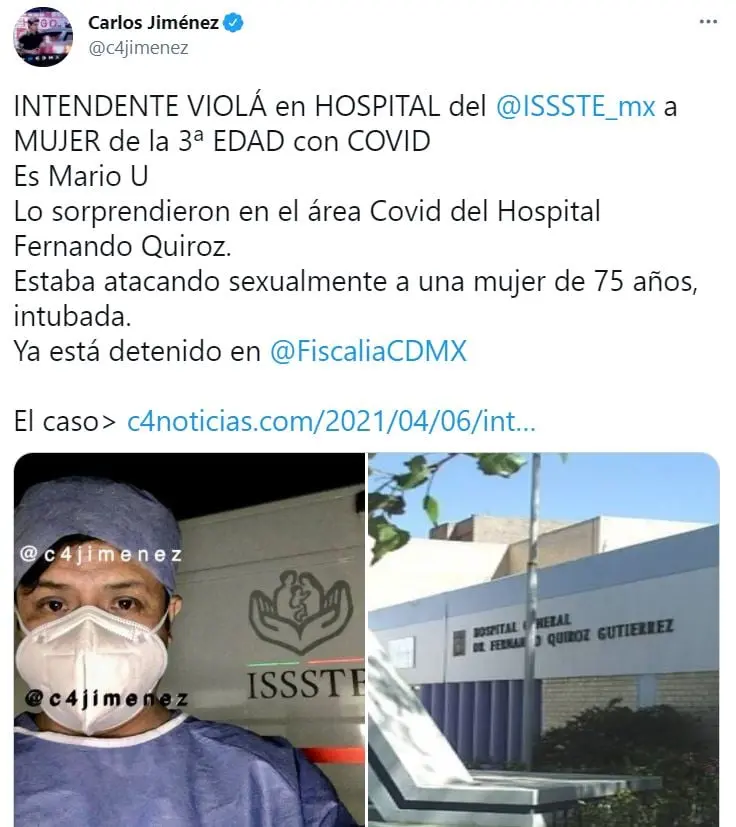Screen dimensions: 736x827
Task: Click the ISSSTE lettering on the vehicle
Action: (x=306, y=684)
